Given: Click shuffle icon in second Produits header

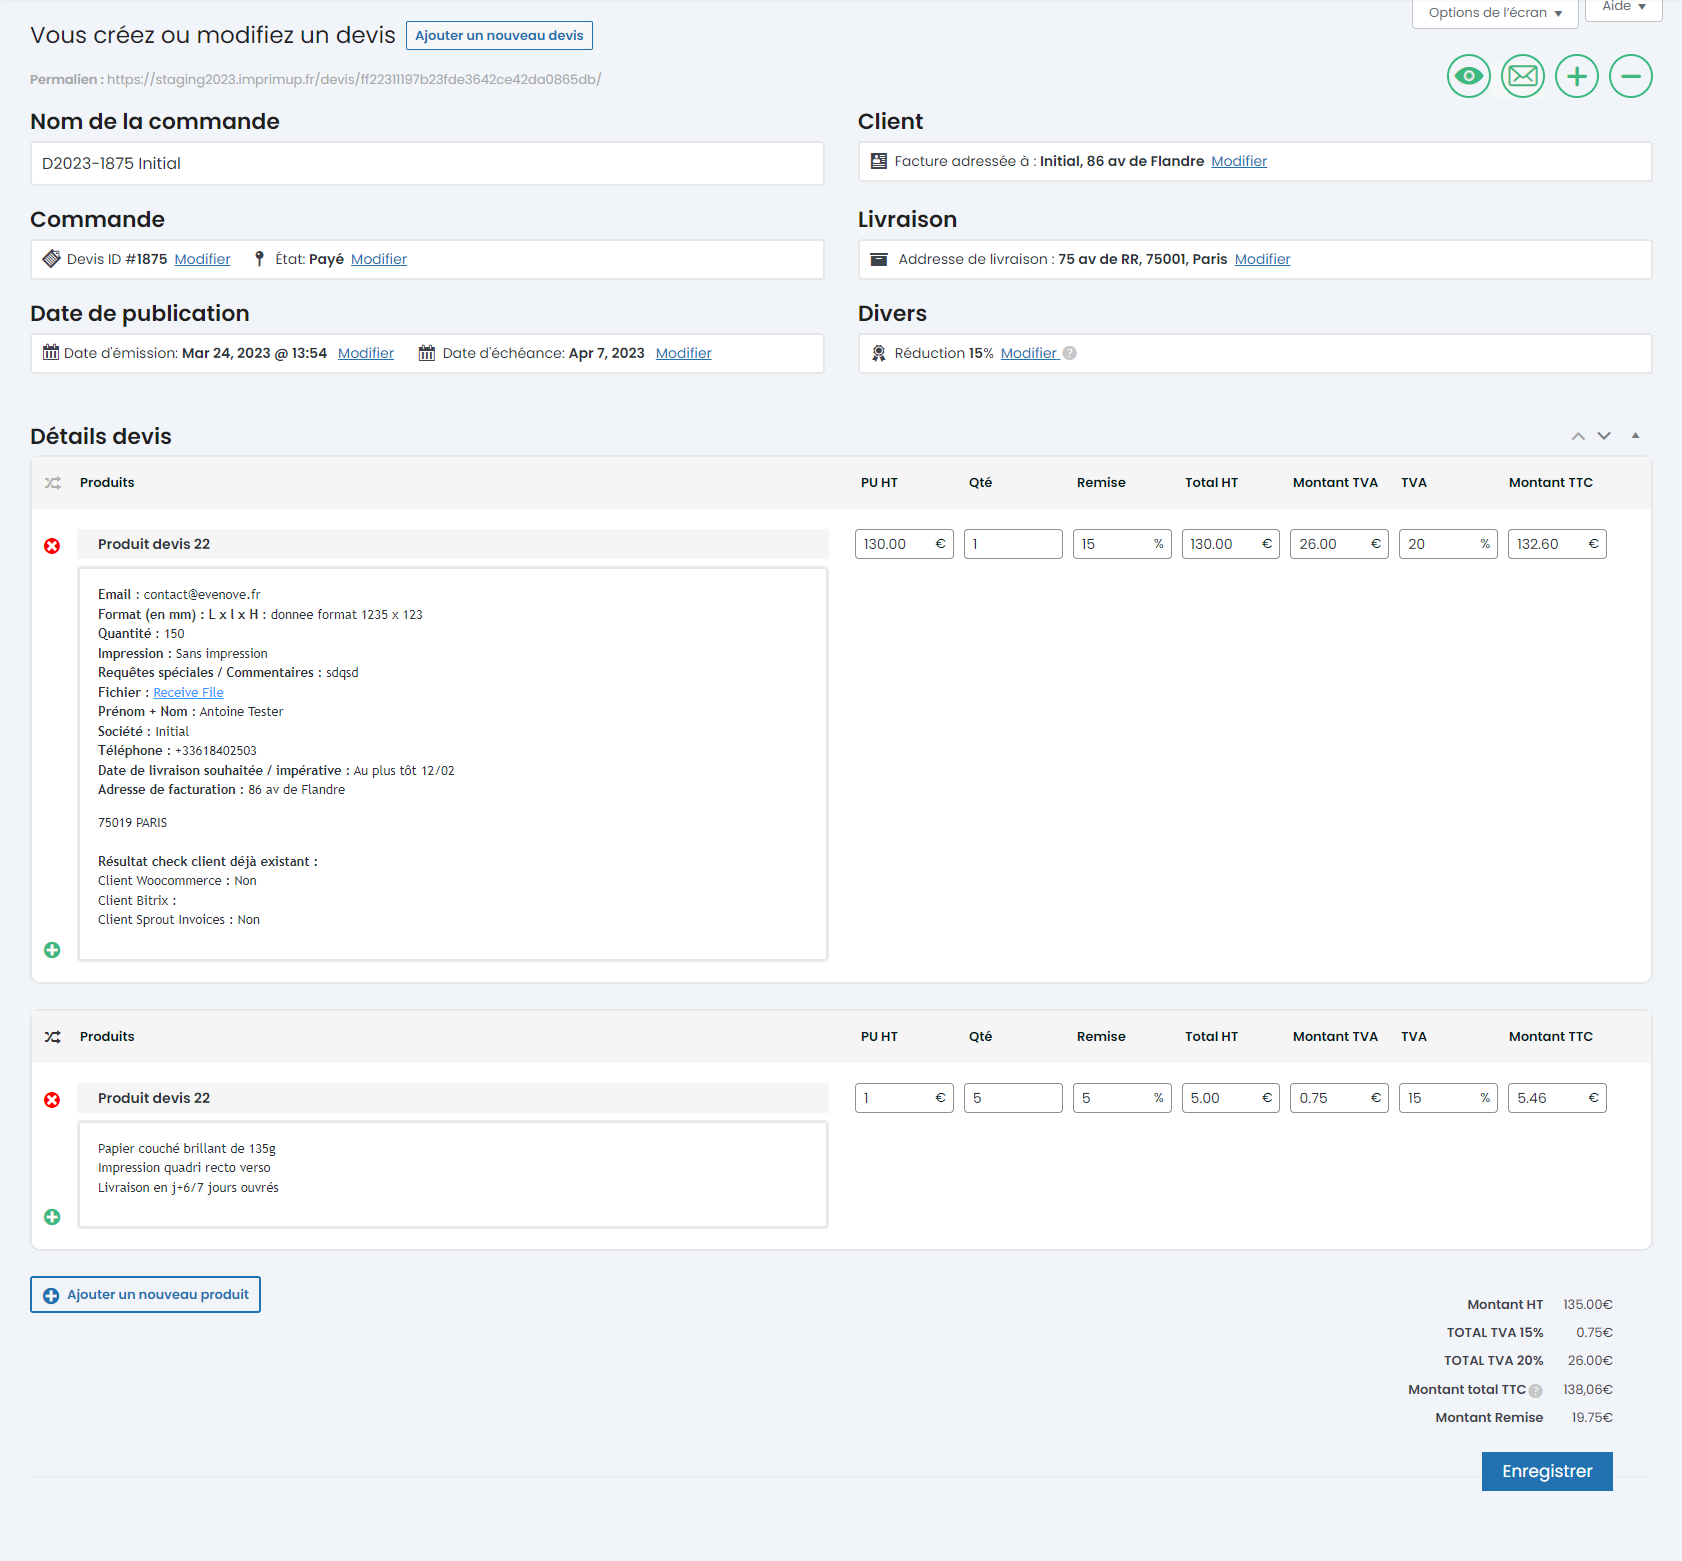Looking at the screenshot, I should (x=53, y=1037).
